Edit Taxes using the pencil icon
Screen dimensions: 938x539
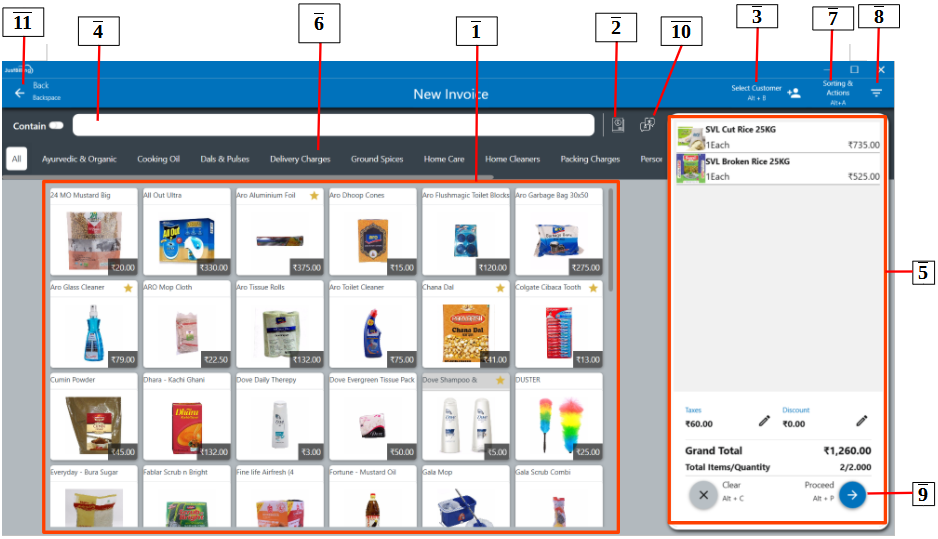pos(765,421)
